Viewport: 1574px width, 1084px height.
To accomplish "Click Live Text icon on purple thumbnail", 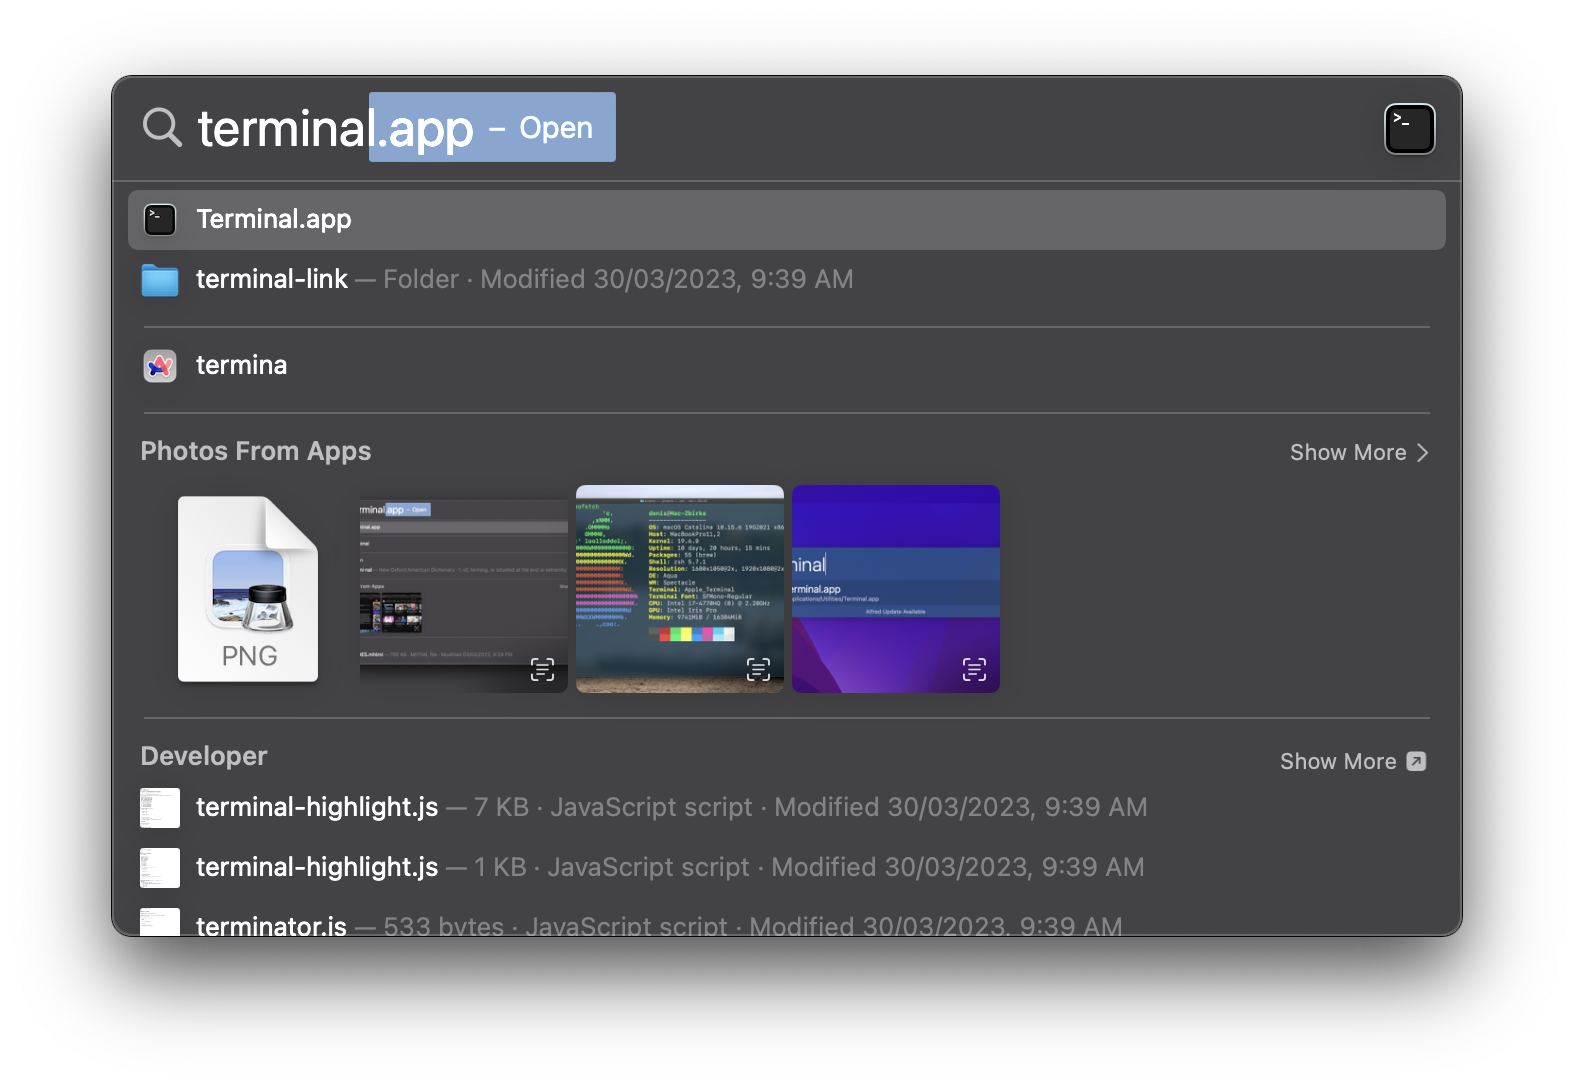I will 975,669.
